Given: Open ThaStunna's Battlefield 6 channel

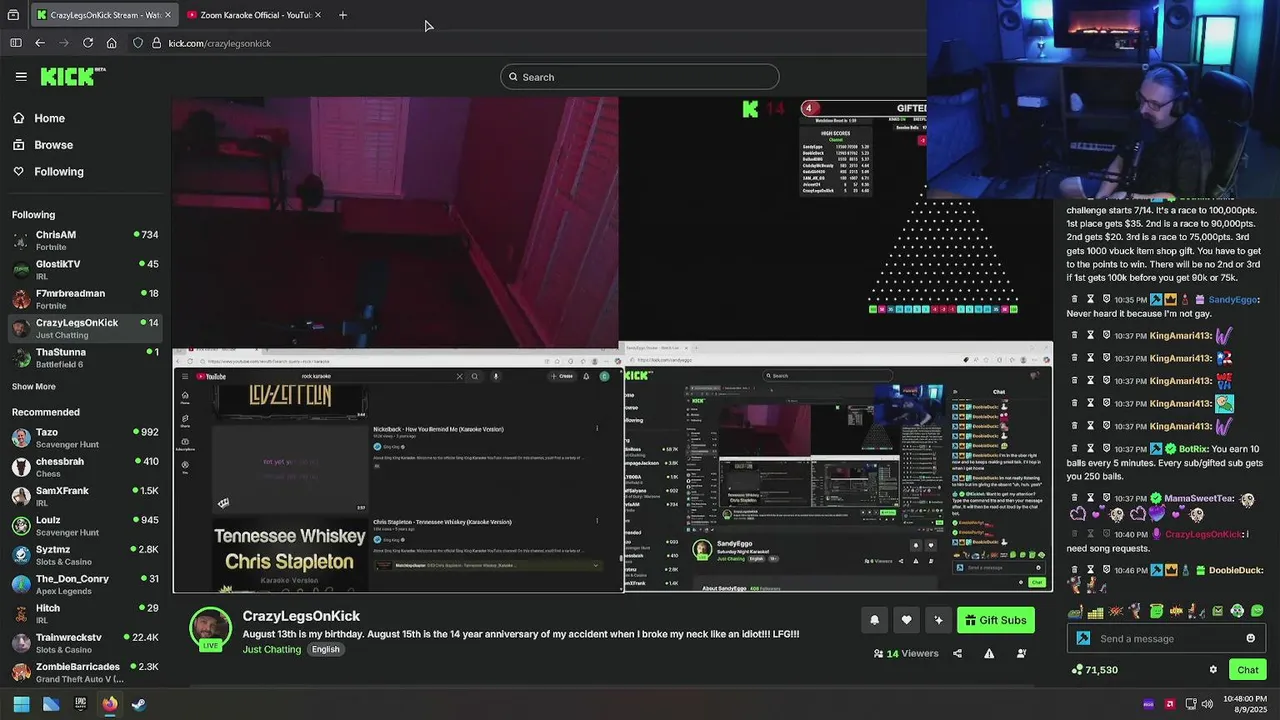Looking at the screenshot, I should pos(85,358).
